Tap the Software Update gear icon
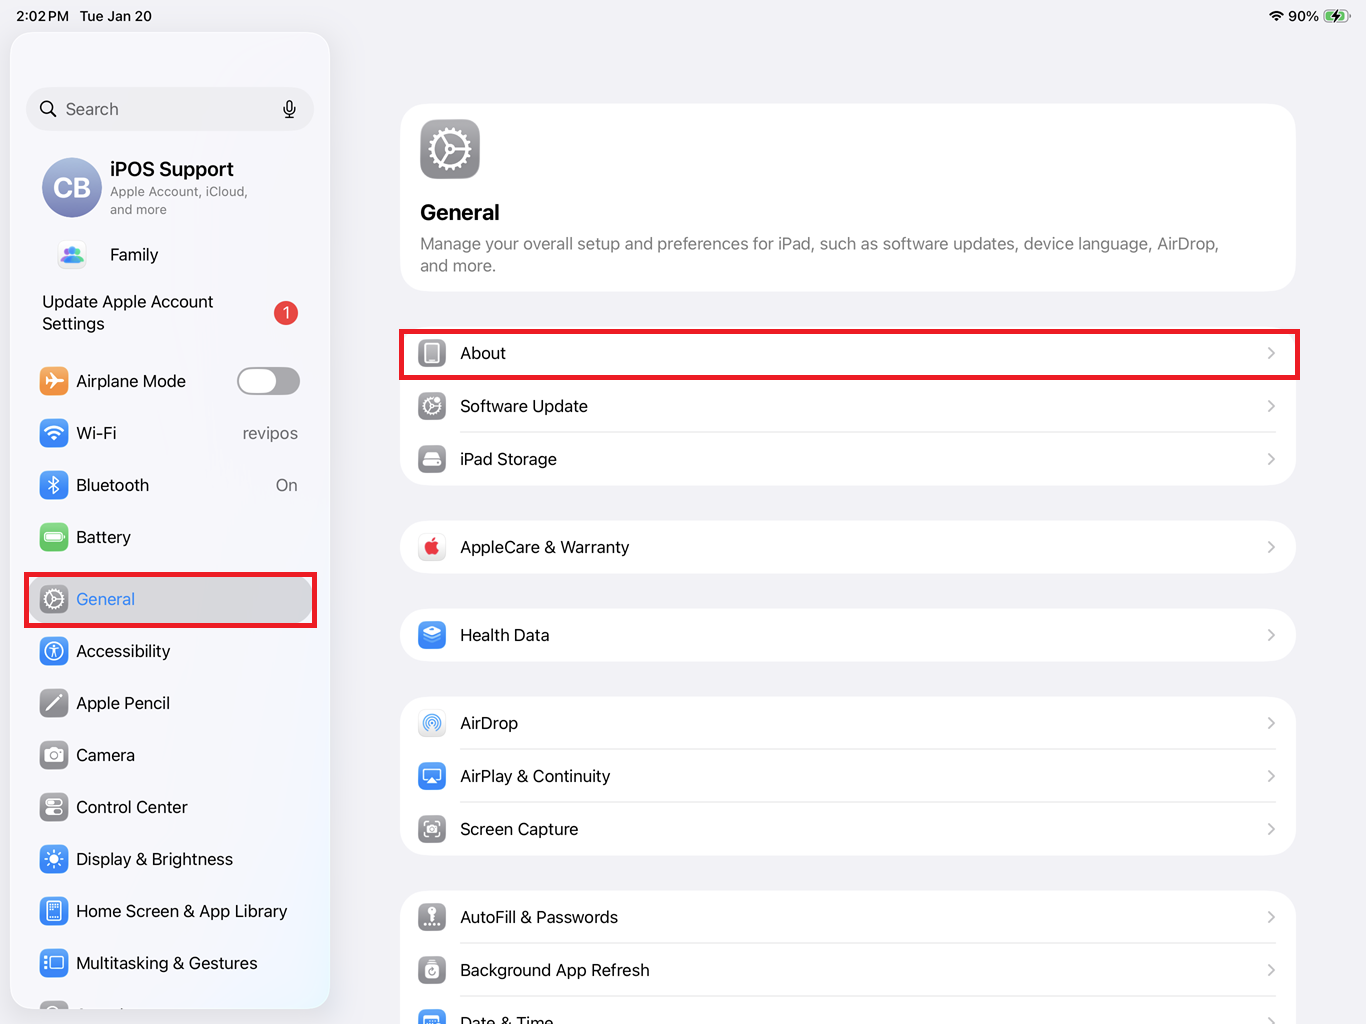The width and height of the screenshot is (1366, 1024). click(432, 406)
